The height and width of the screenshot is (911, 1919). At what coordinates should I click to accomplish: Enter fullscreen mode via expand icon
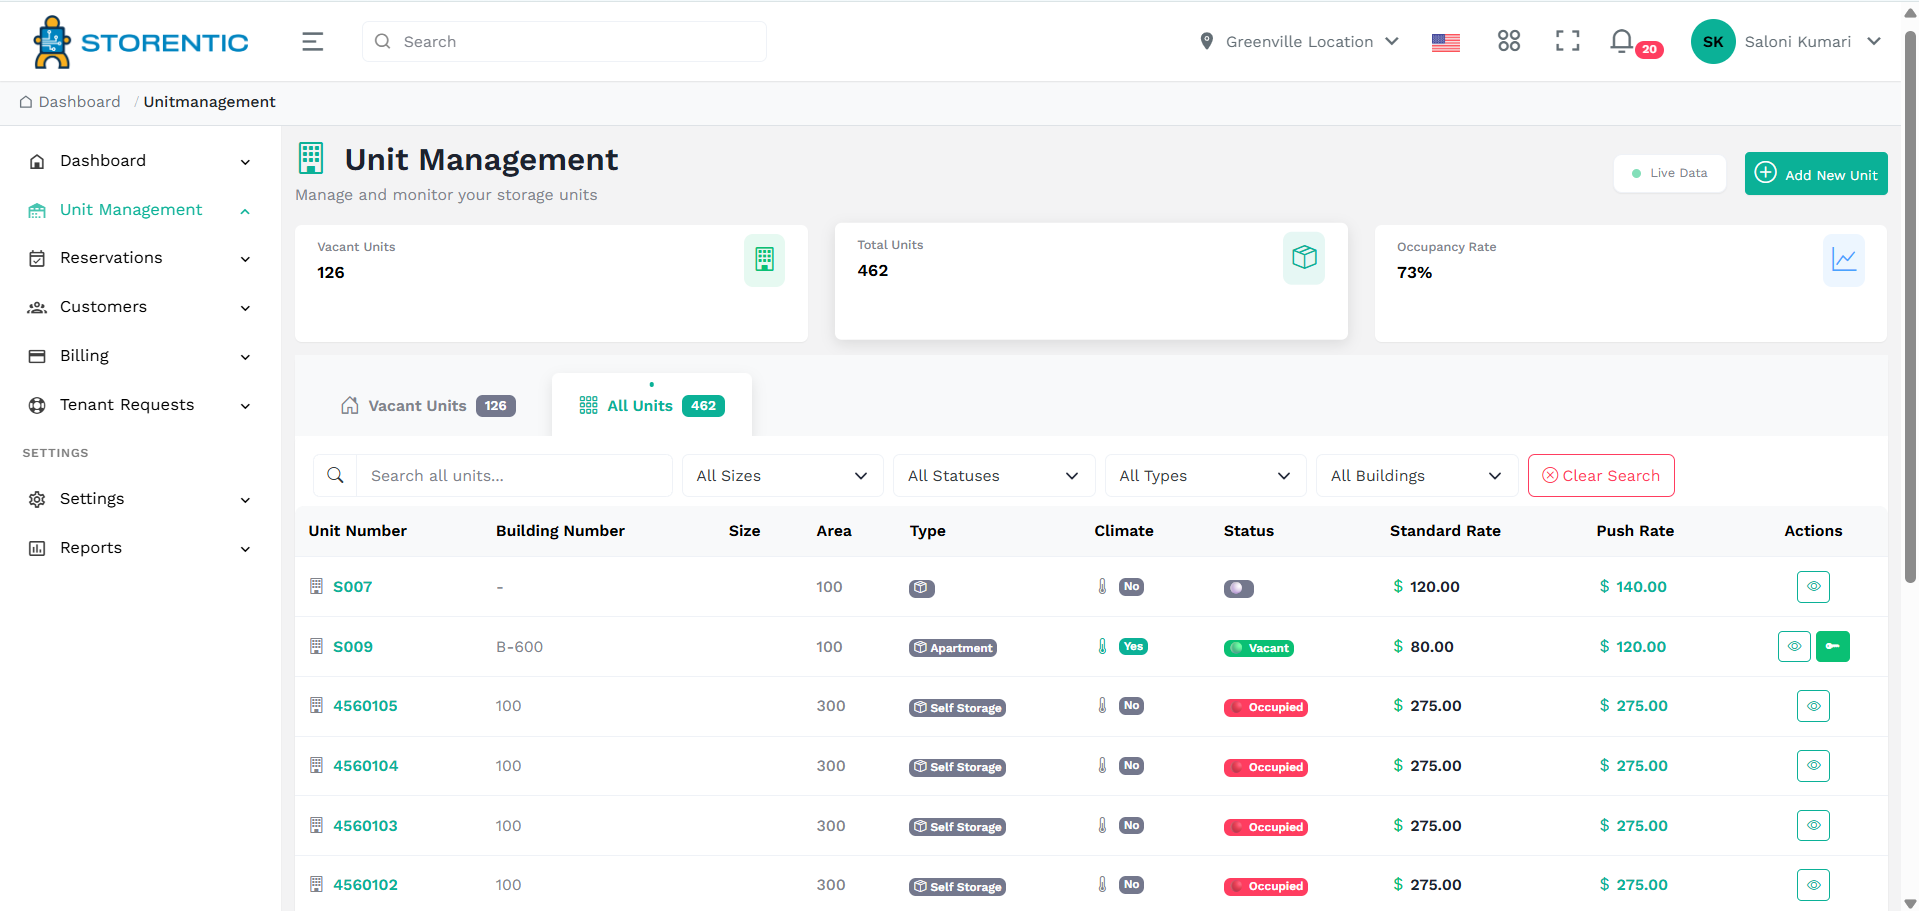tap(1566, 41)
